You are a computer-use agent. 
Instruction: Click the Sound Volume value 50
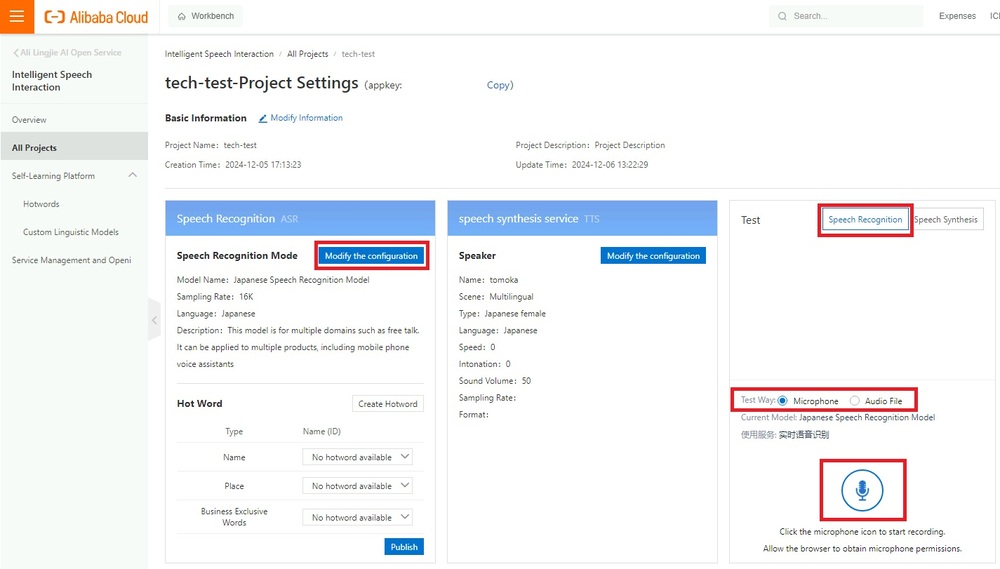coord(526,381)
